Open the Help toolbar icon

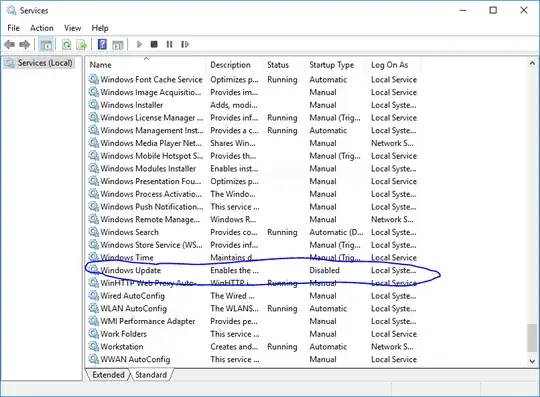pos(102,44)
